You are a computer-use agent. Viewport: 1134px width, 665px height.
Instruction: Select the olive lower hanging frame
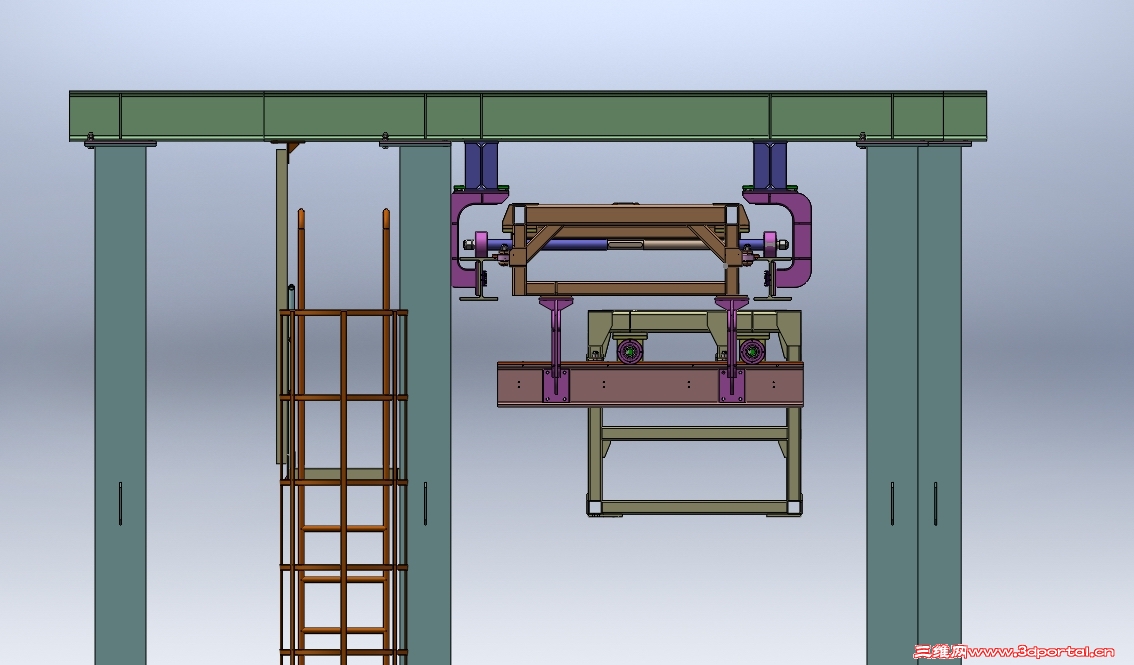click(694, 413)
